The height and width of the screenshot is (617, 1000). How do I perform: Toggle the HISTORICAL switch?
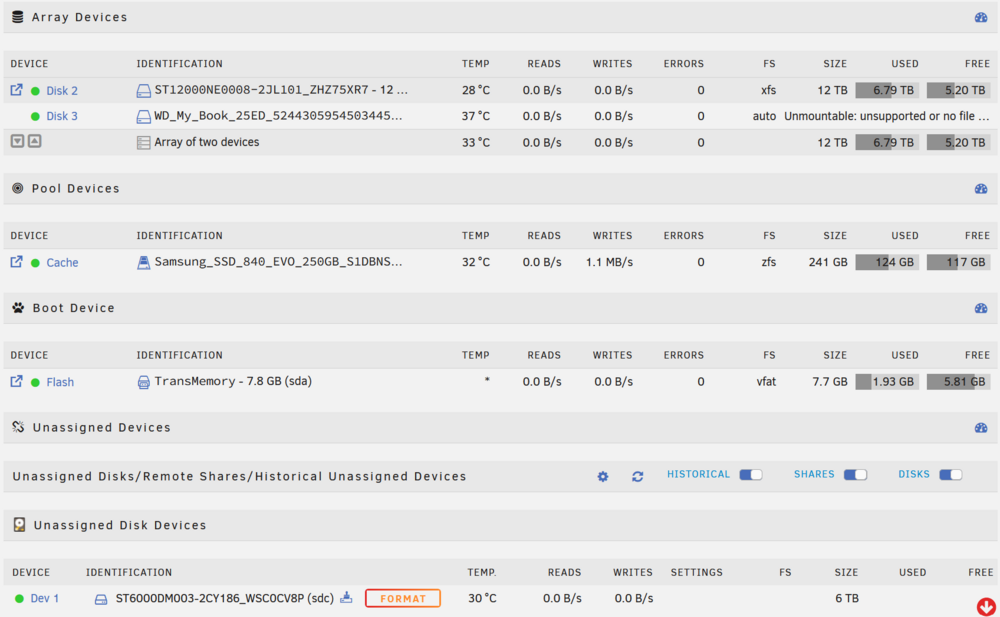[751, 474]
